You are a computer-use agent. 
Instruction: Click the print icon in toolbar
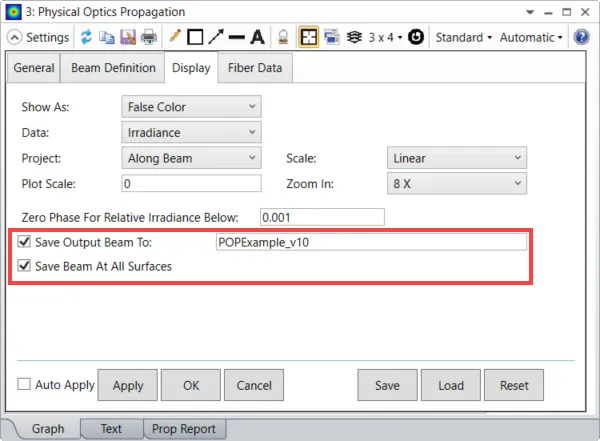(x=148, y=37)
